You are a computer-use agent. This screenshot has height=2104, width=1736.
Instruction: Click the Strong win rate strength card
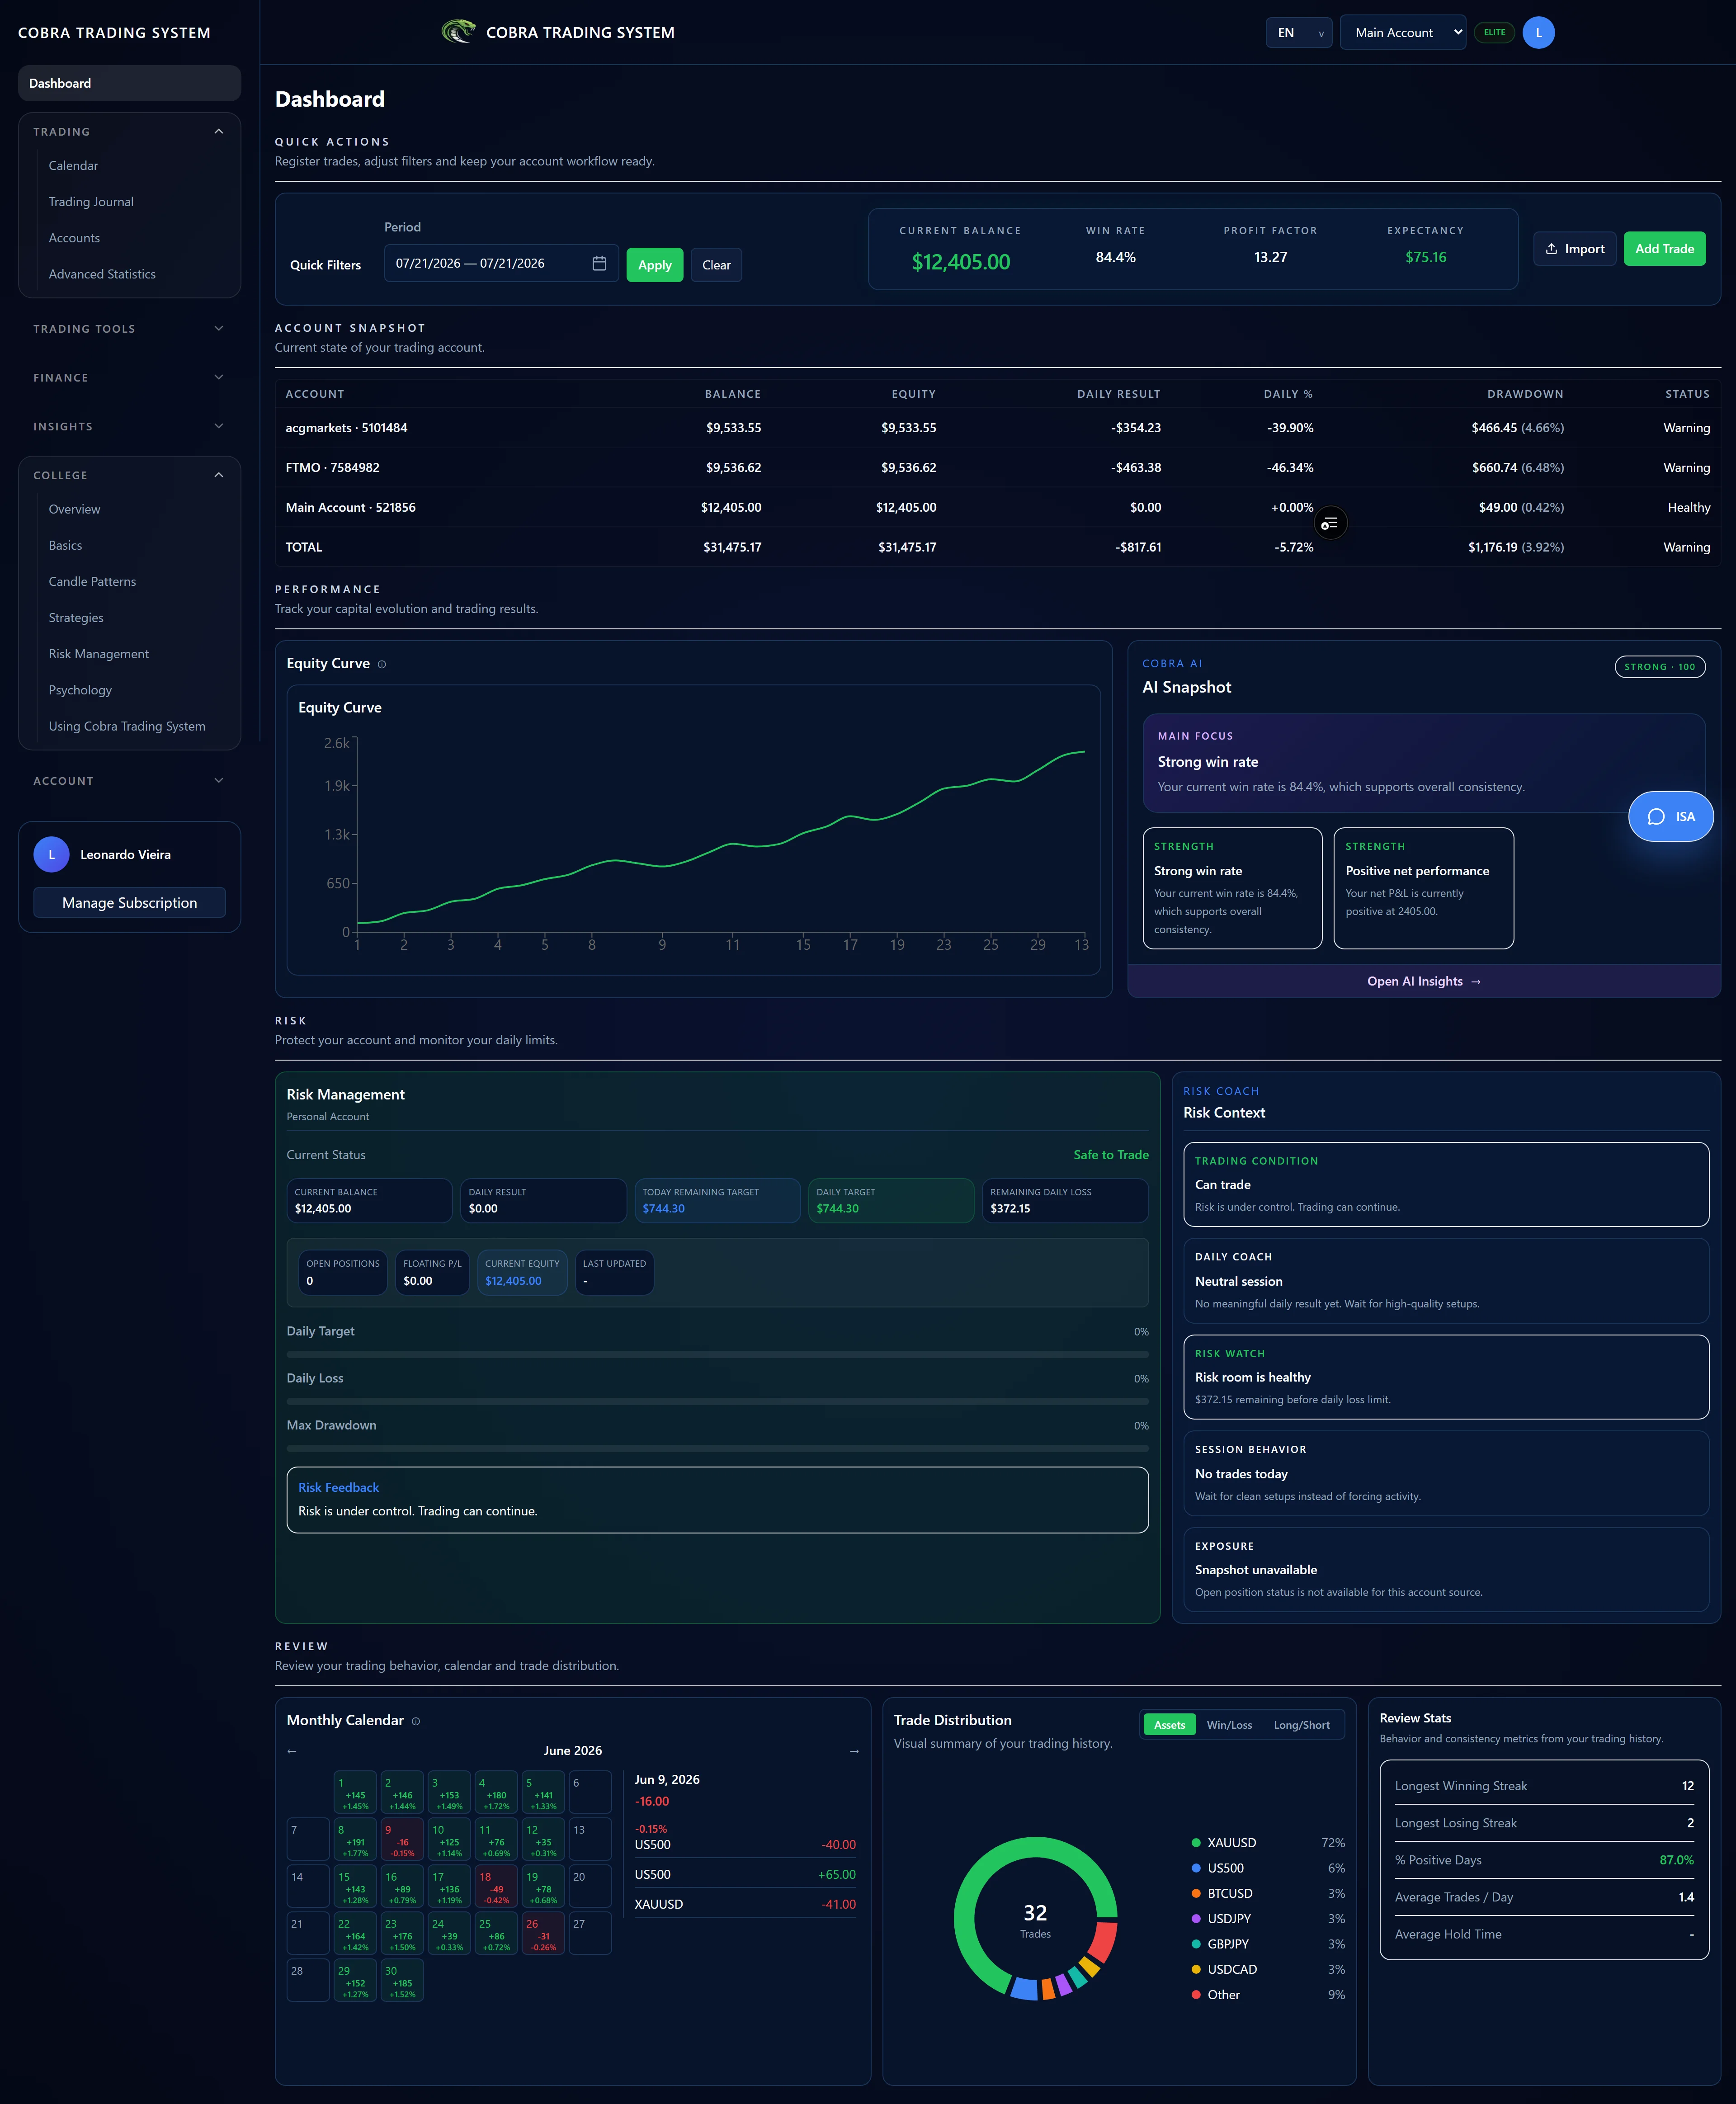tap(1232, 888)
